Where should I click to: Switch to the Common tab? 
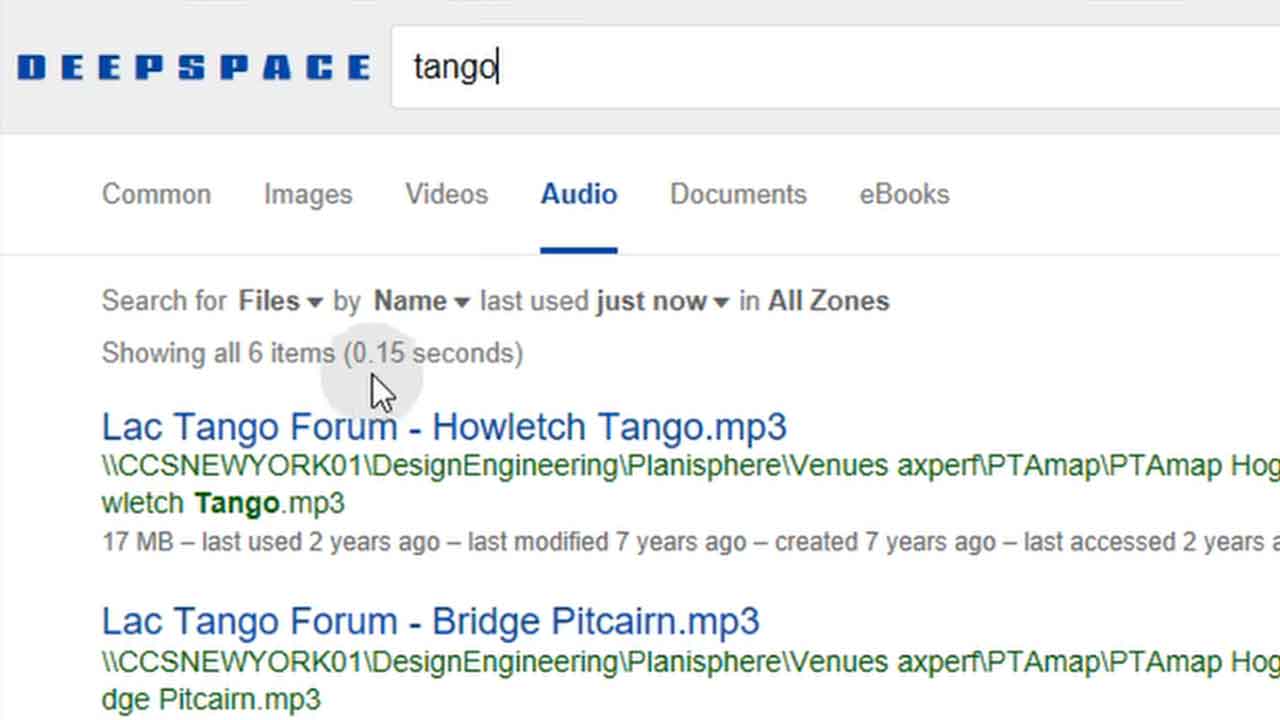point(156,194)
